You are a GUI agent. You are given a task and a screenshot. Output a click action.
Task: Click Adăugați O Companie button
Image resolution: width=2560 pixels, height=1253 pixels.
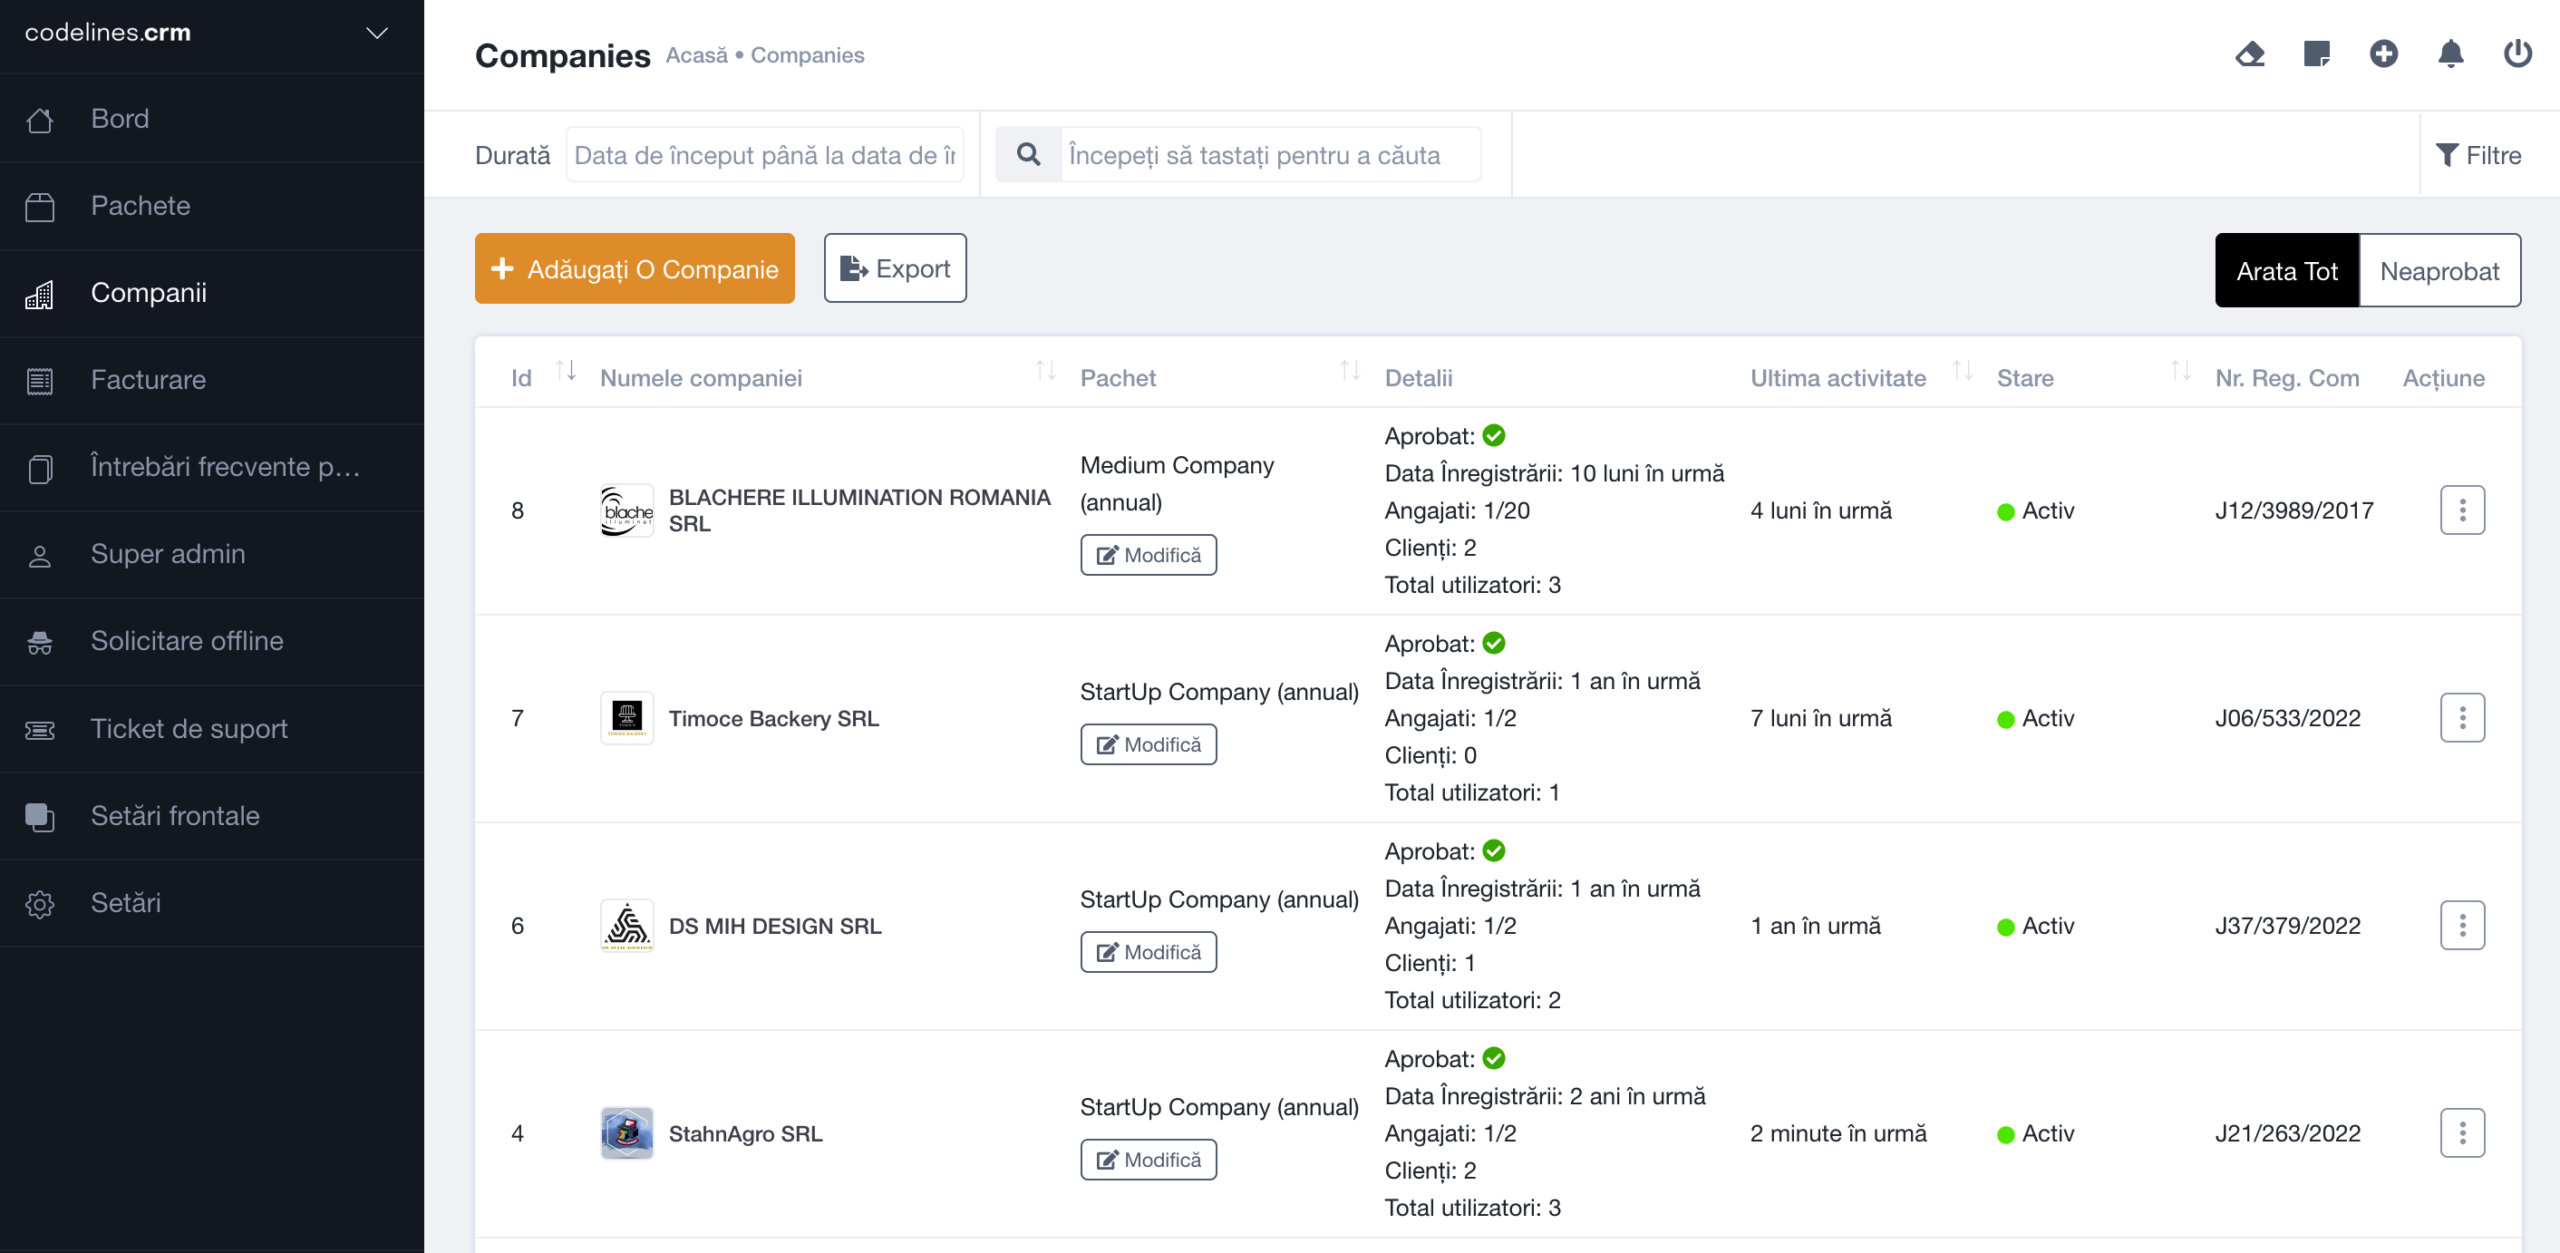pyautogui.click(x=635, y=269)
